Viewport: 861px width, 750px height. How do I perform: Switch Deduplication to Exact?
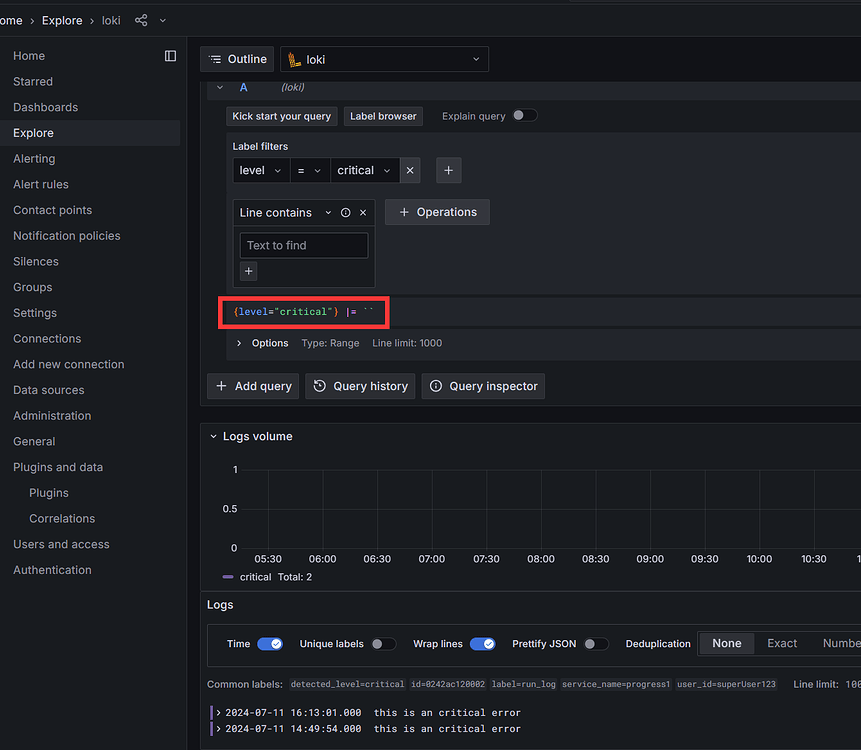pyautogui.click(x=781, y=643)
